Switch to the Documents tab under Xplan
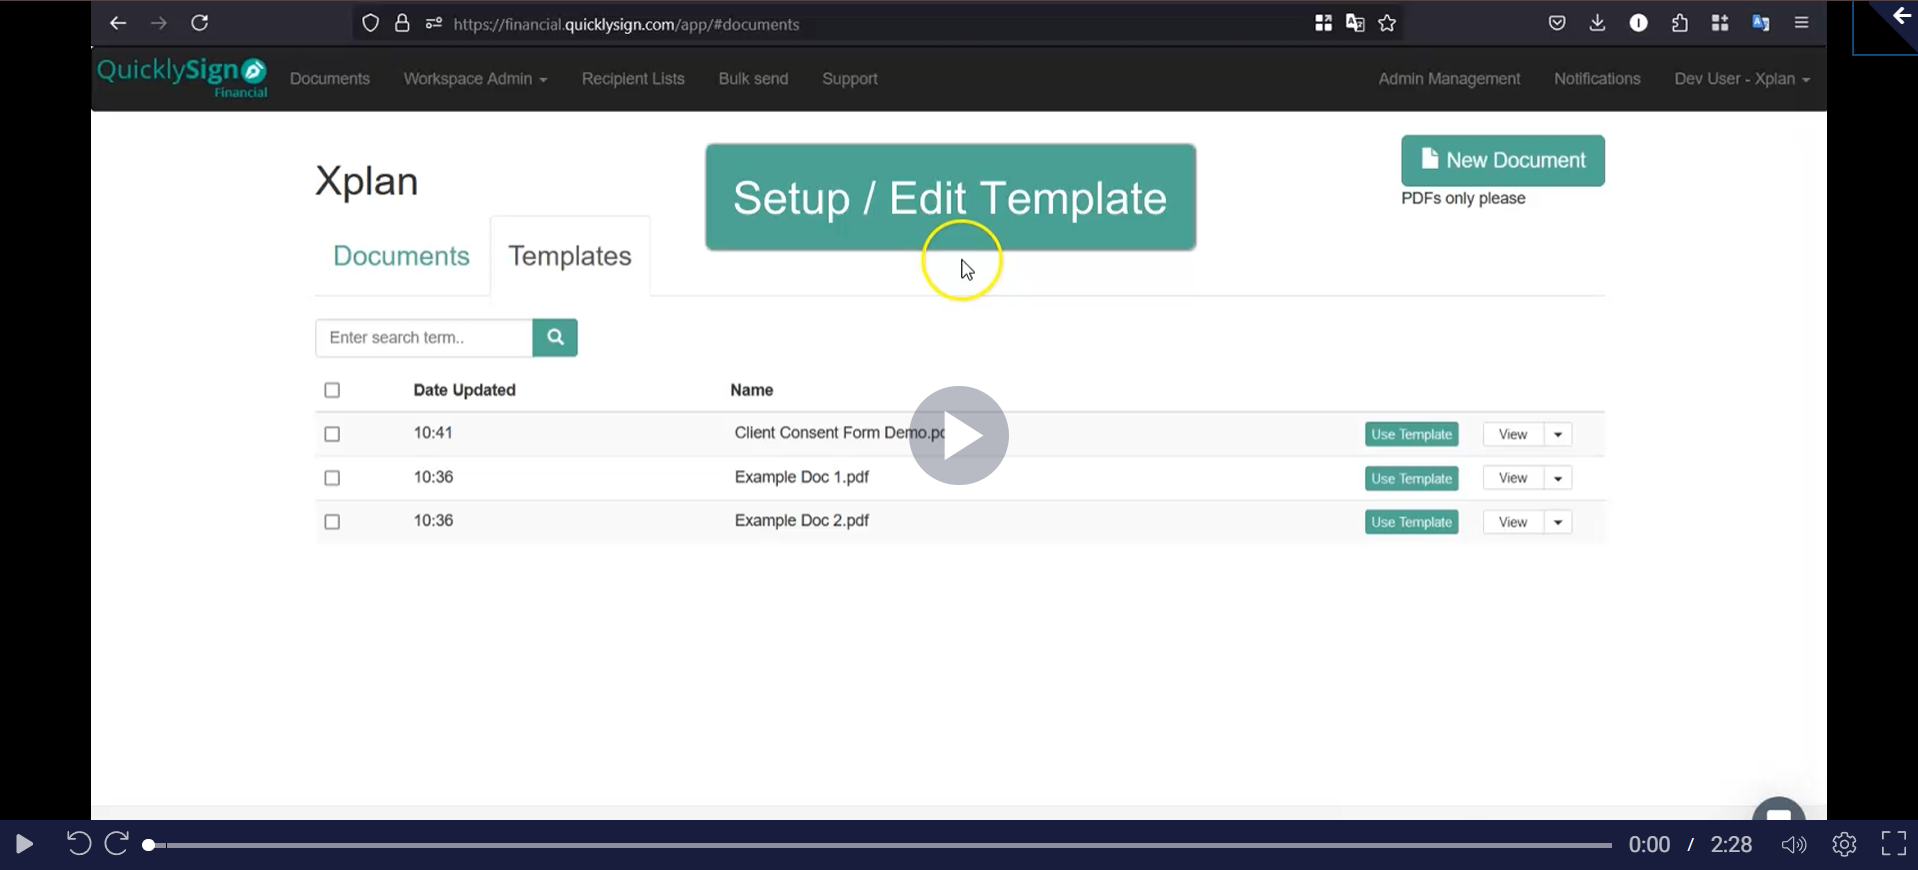 point(401,256)
